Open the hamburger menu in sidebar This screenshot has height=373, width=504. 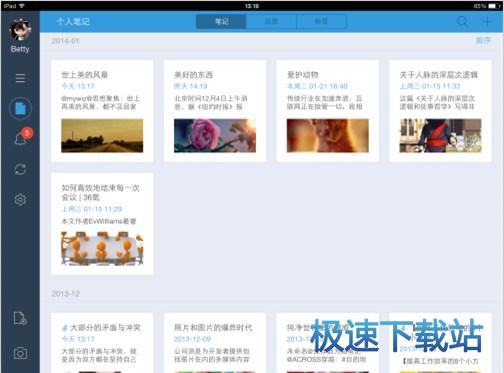(x=20, y=78)
